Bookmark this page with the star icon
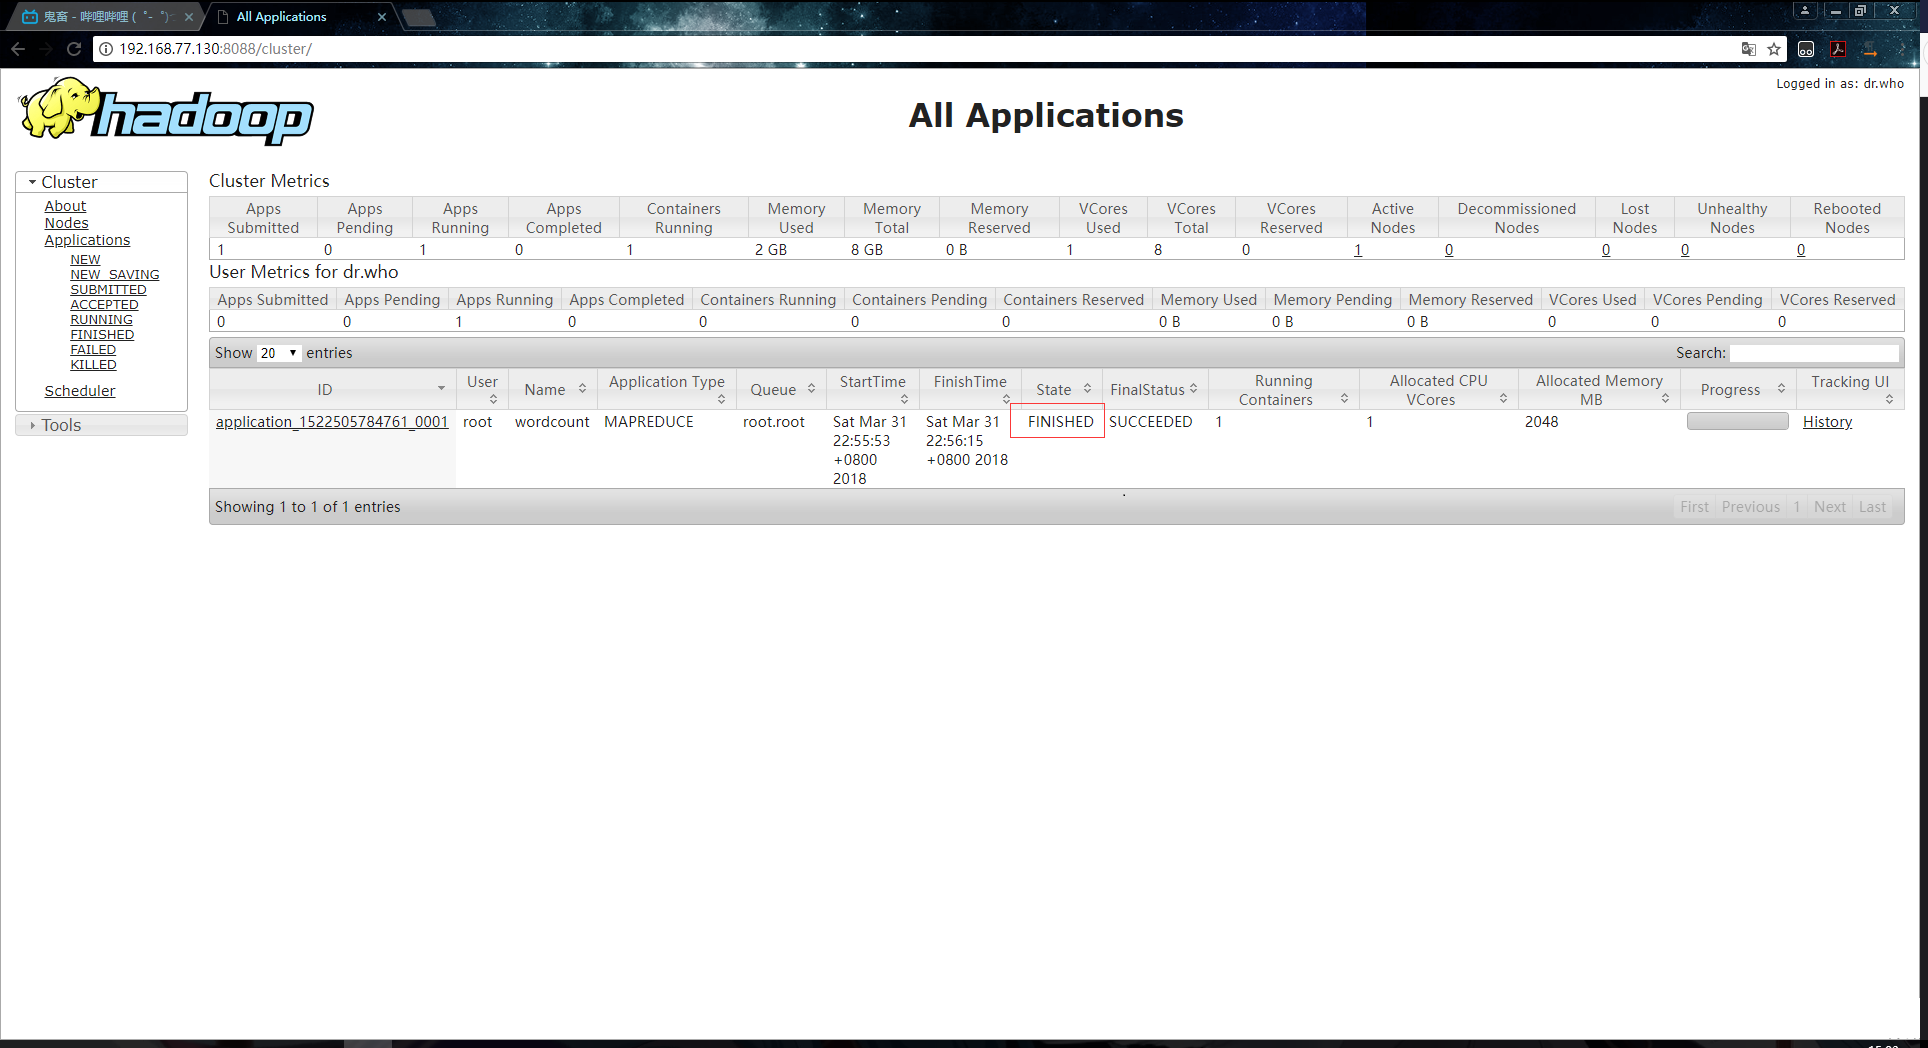This screenshot has width=1928, height=1048. coord(1774,49)
